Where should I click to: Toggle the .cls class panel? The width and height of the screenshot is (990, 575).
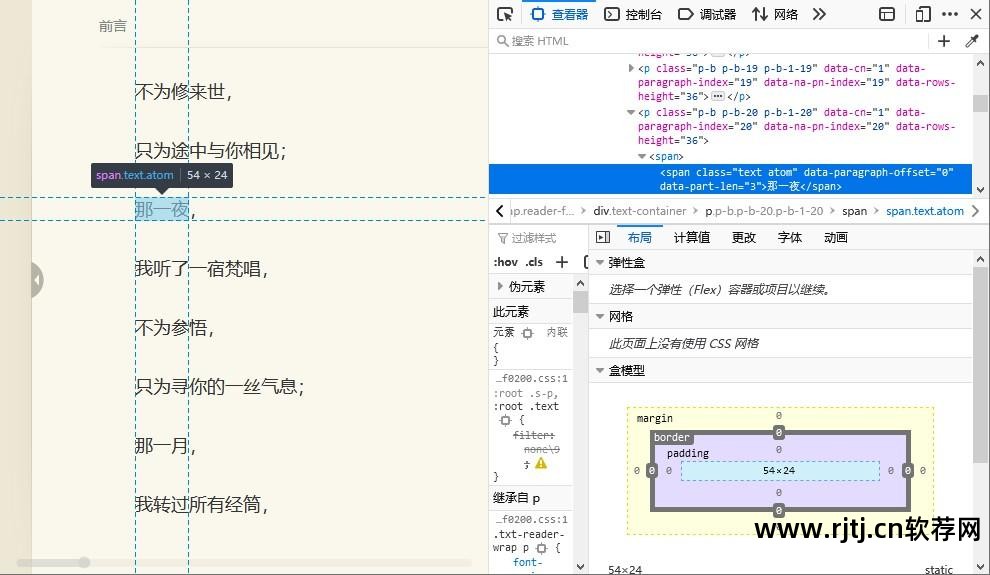click(534, 262)
